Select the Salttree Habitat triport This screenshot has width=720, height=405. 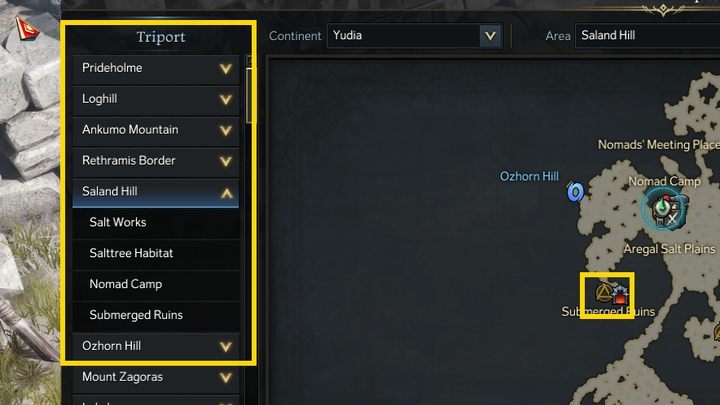(x=131, y=253)
